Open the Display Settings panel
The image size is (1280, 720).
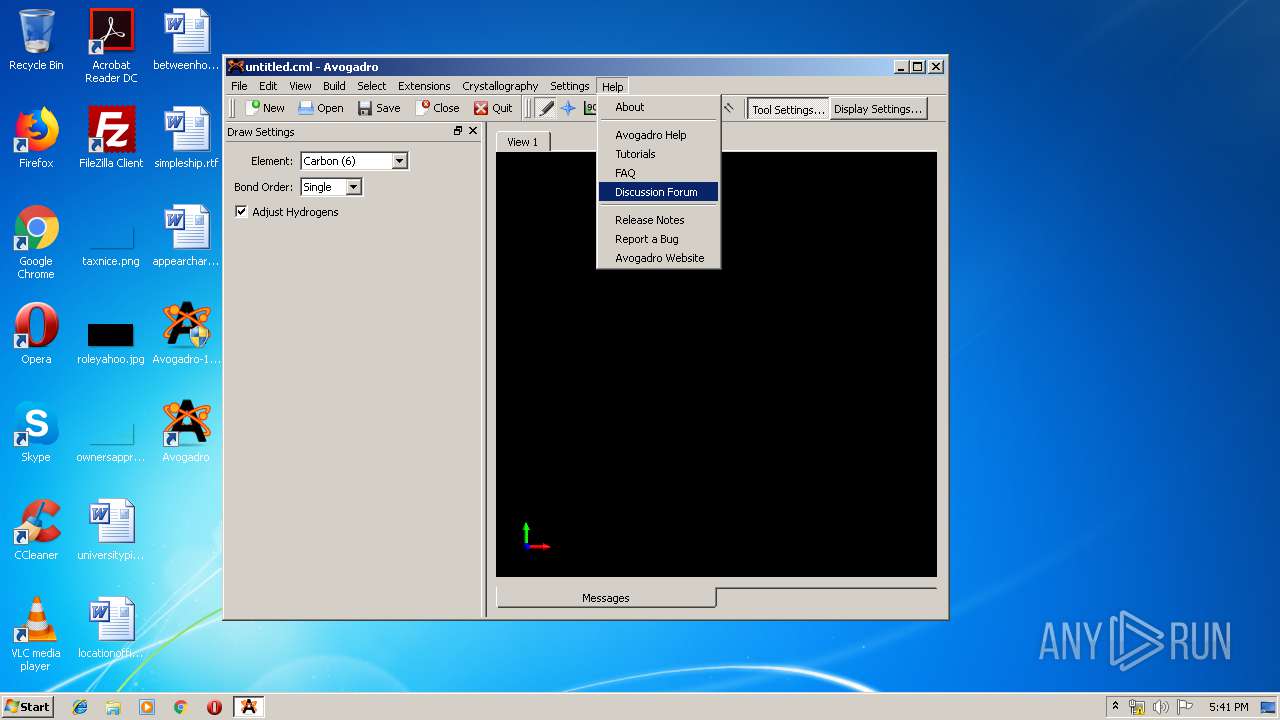pyautogui.click(x=878, y=109)
